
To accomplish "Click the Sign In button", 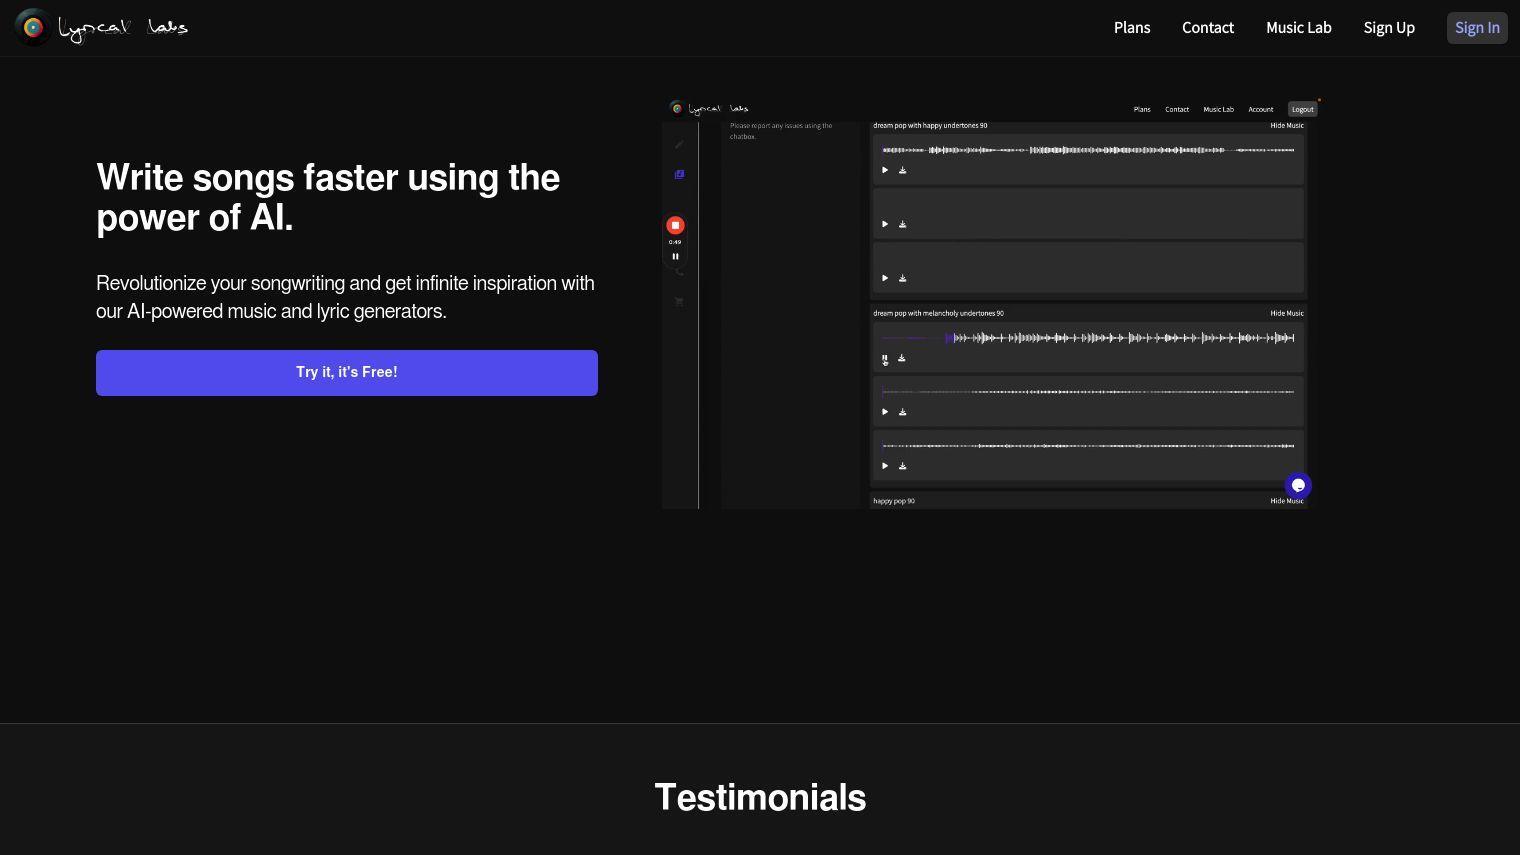I will [x=1477, y=28].
